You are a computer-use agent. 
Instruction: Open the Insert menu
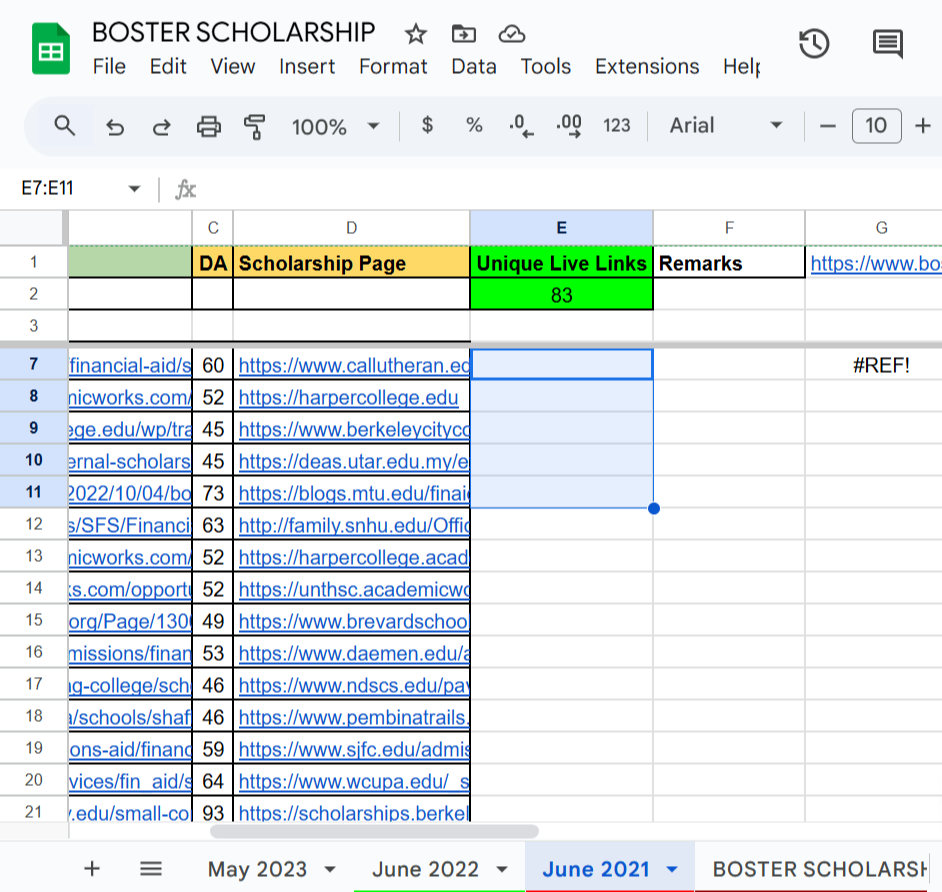[x=307, y=67]
